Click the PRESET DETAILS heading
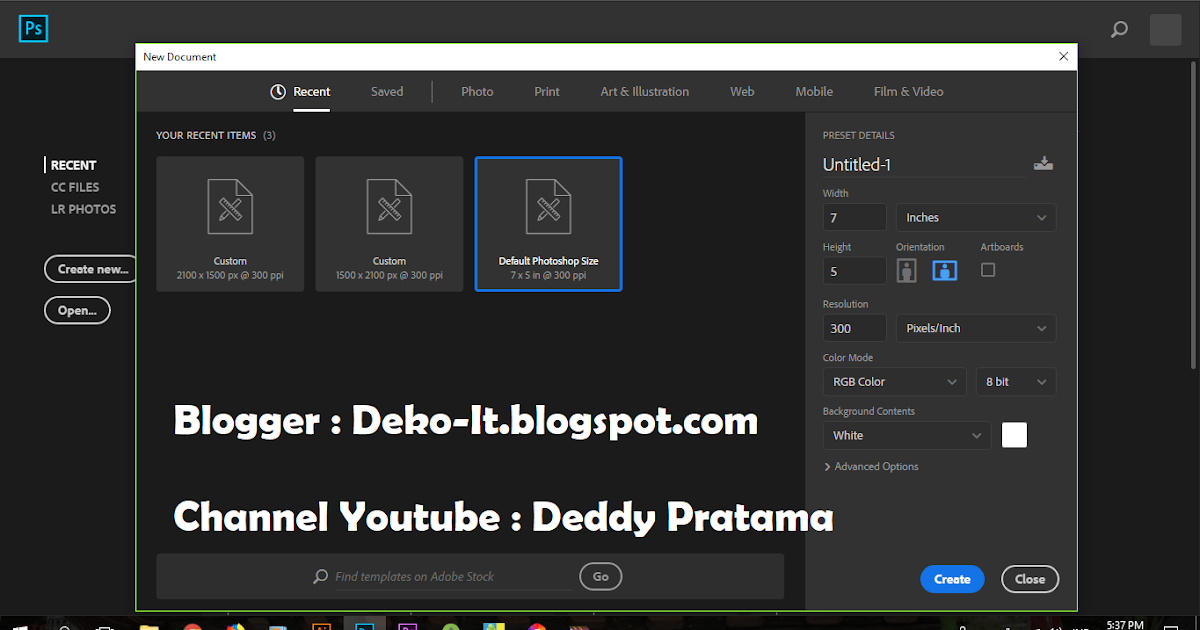 coord(859,135)
